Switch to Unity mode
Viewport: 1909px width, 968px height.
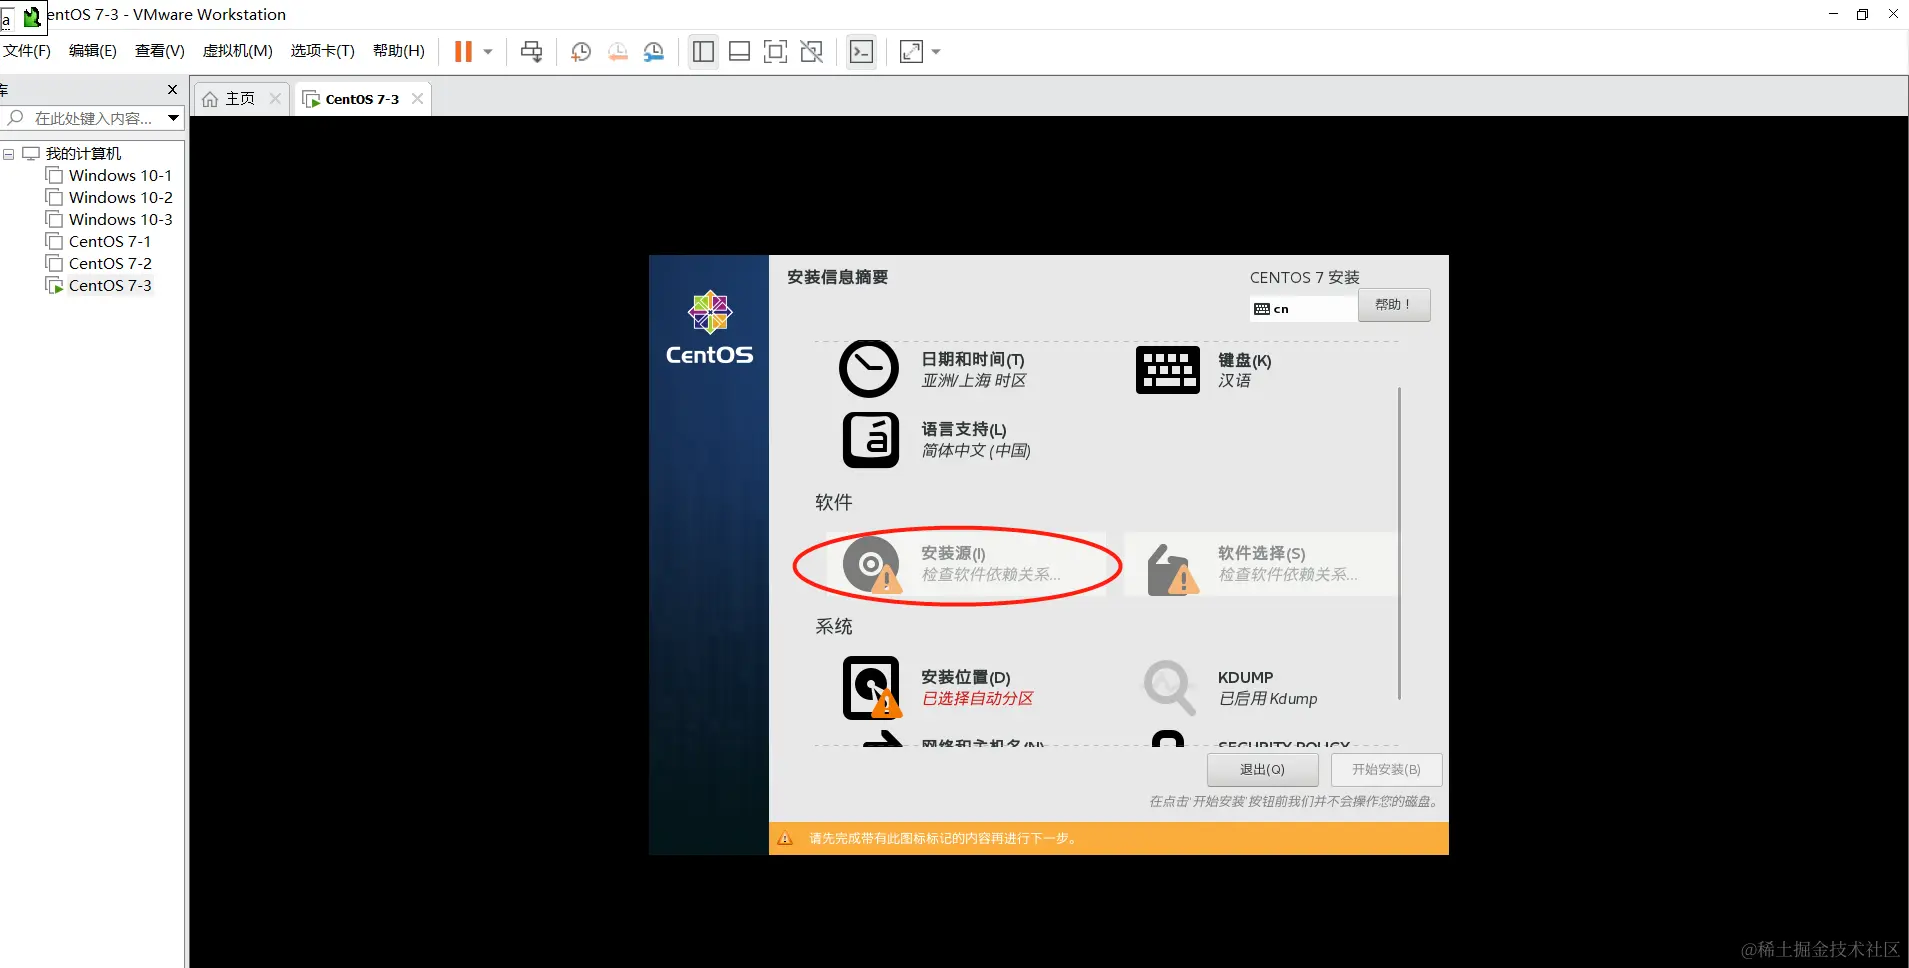(812, 52)
